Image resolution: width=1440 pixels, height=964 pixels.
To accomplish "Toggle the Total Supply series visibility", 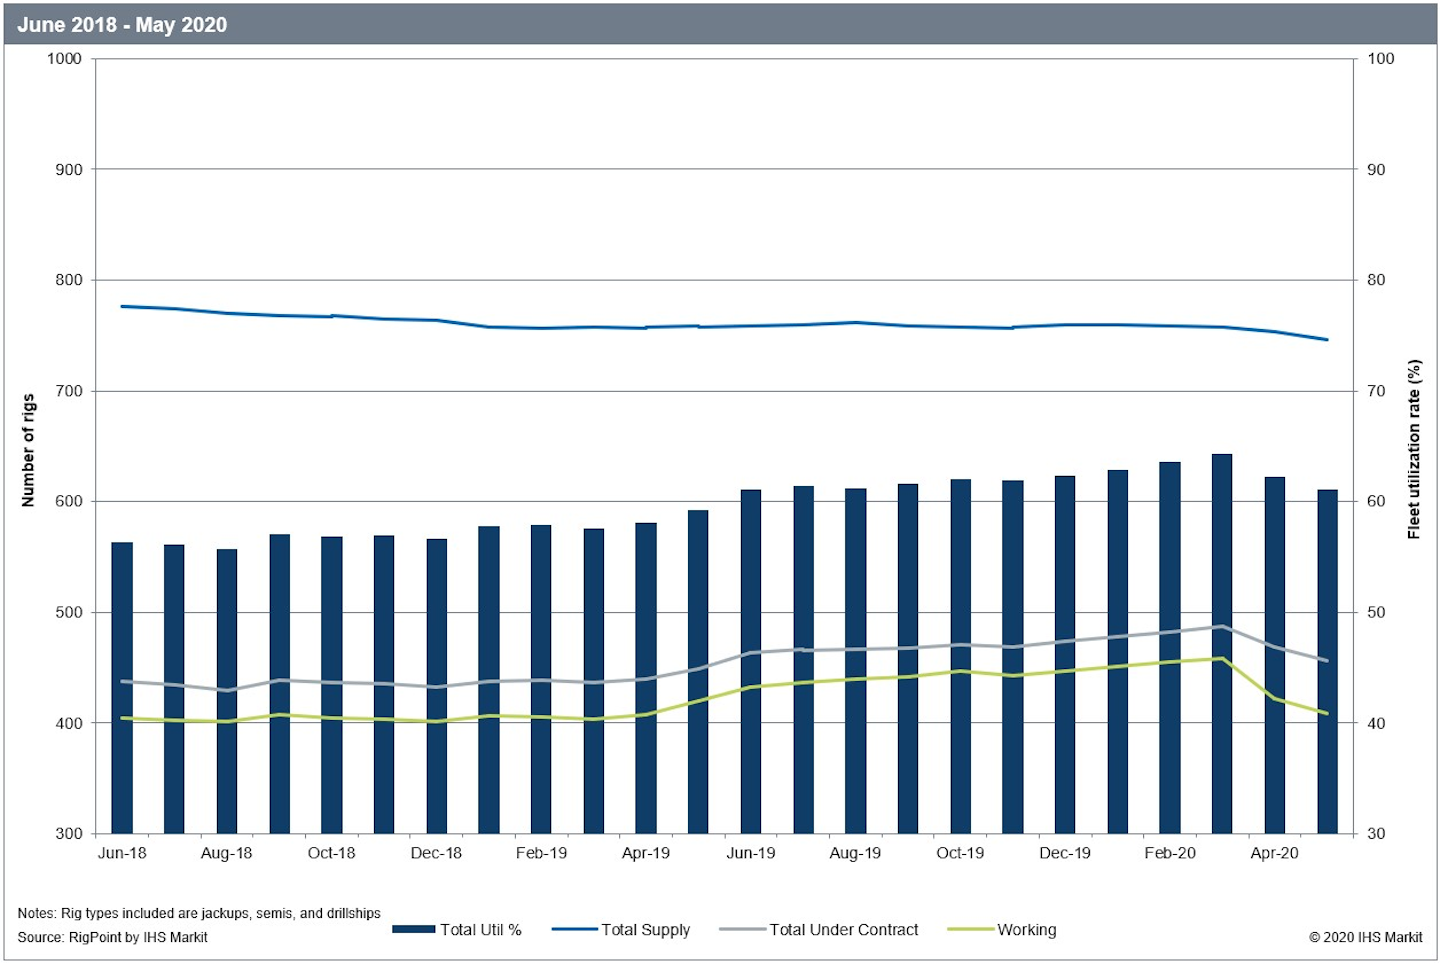I will [645, 930].
